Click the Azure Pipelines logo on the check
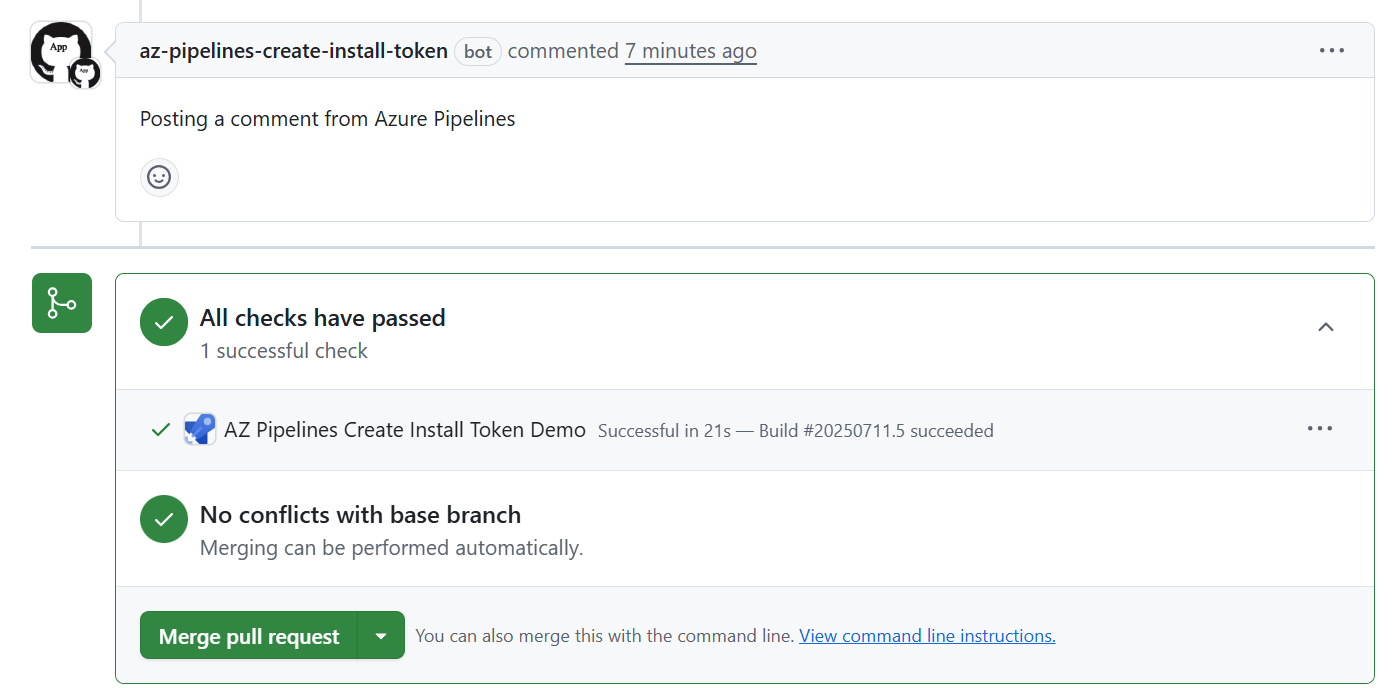Image resolution: width=1399 pixels, height=688 pixels. pyautogui.click(x=199, y=429)
